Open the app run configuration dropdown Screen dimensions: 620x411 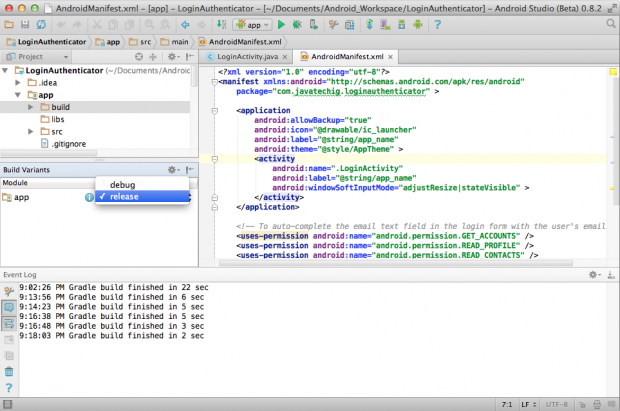(x=252, y=25)
